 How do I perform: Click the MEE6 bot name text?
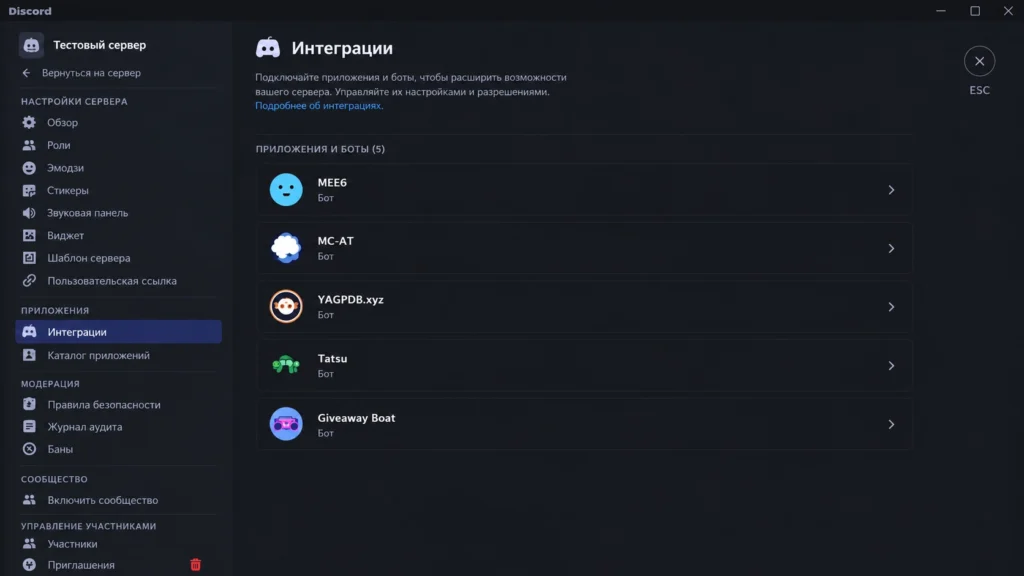[x=332, y=182]
